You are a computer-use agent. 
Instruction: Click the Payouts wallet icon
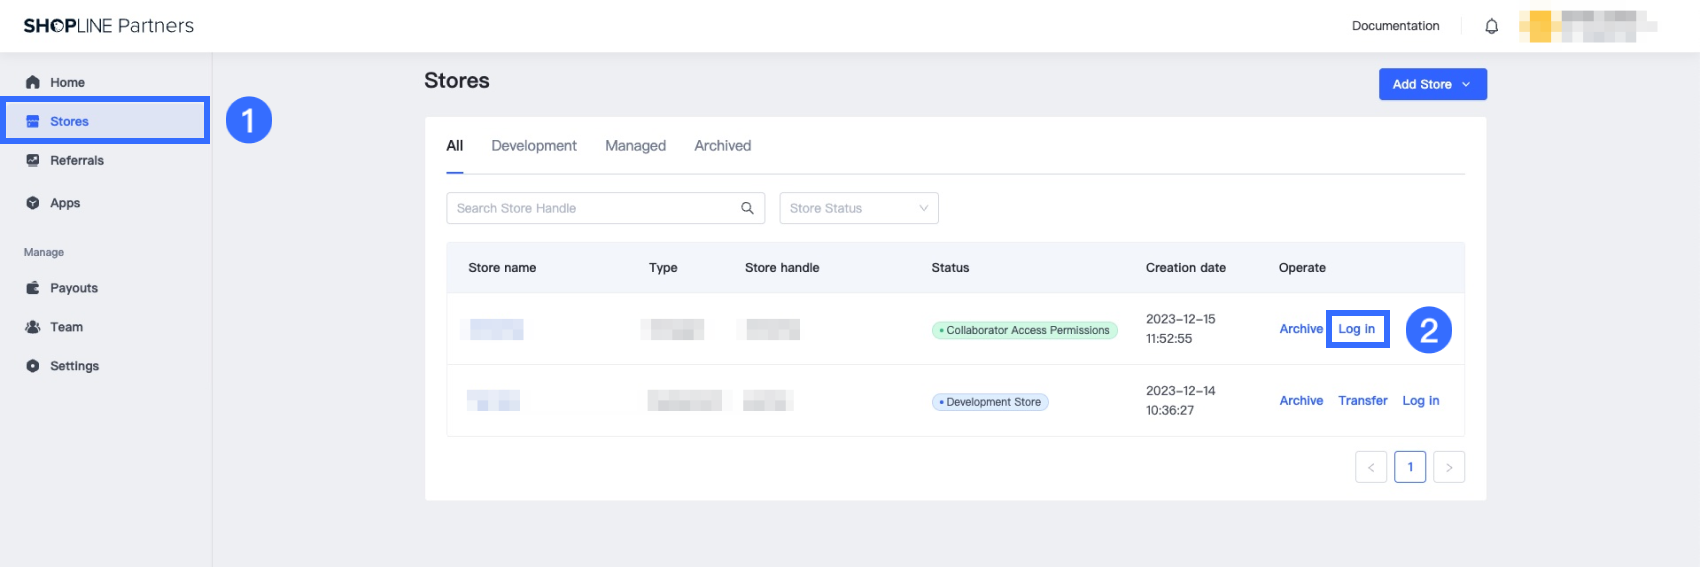click(x=33, y=288)
